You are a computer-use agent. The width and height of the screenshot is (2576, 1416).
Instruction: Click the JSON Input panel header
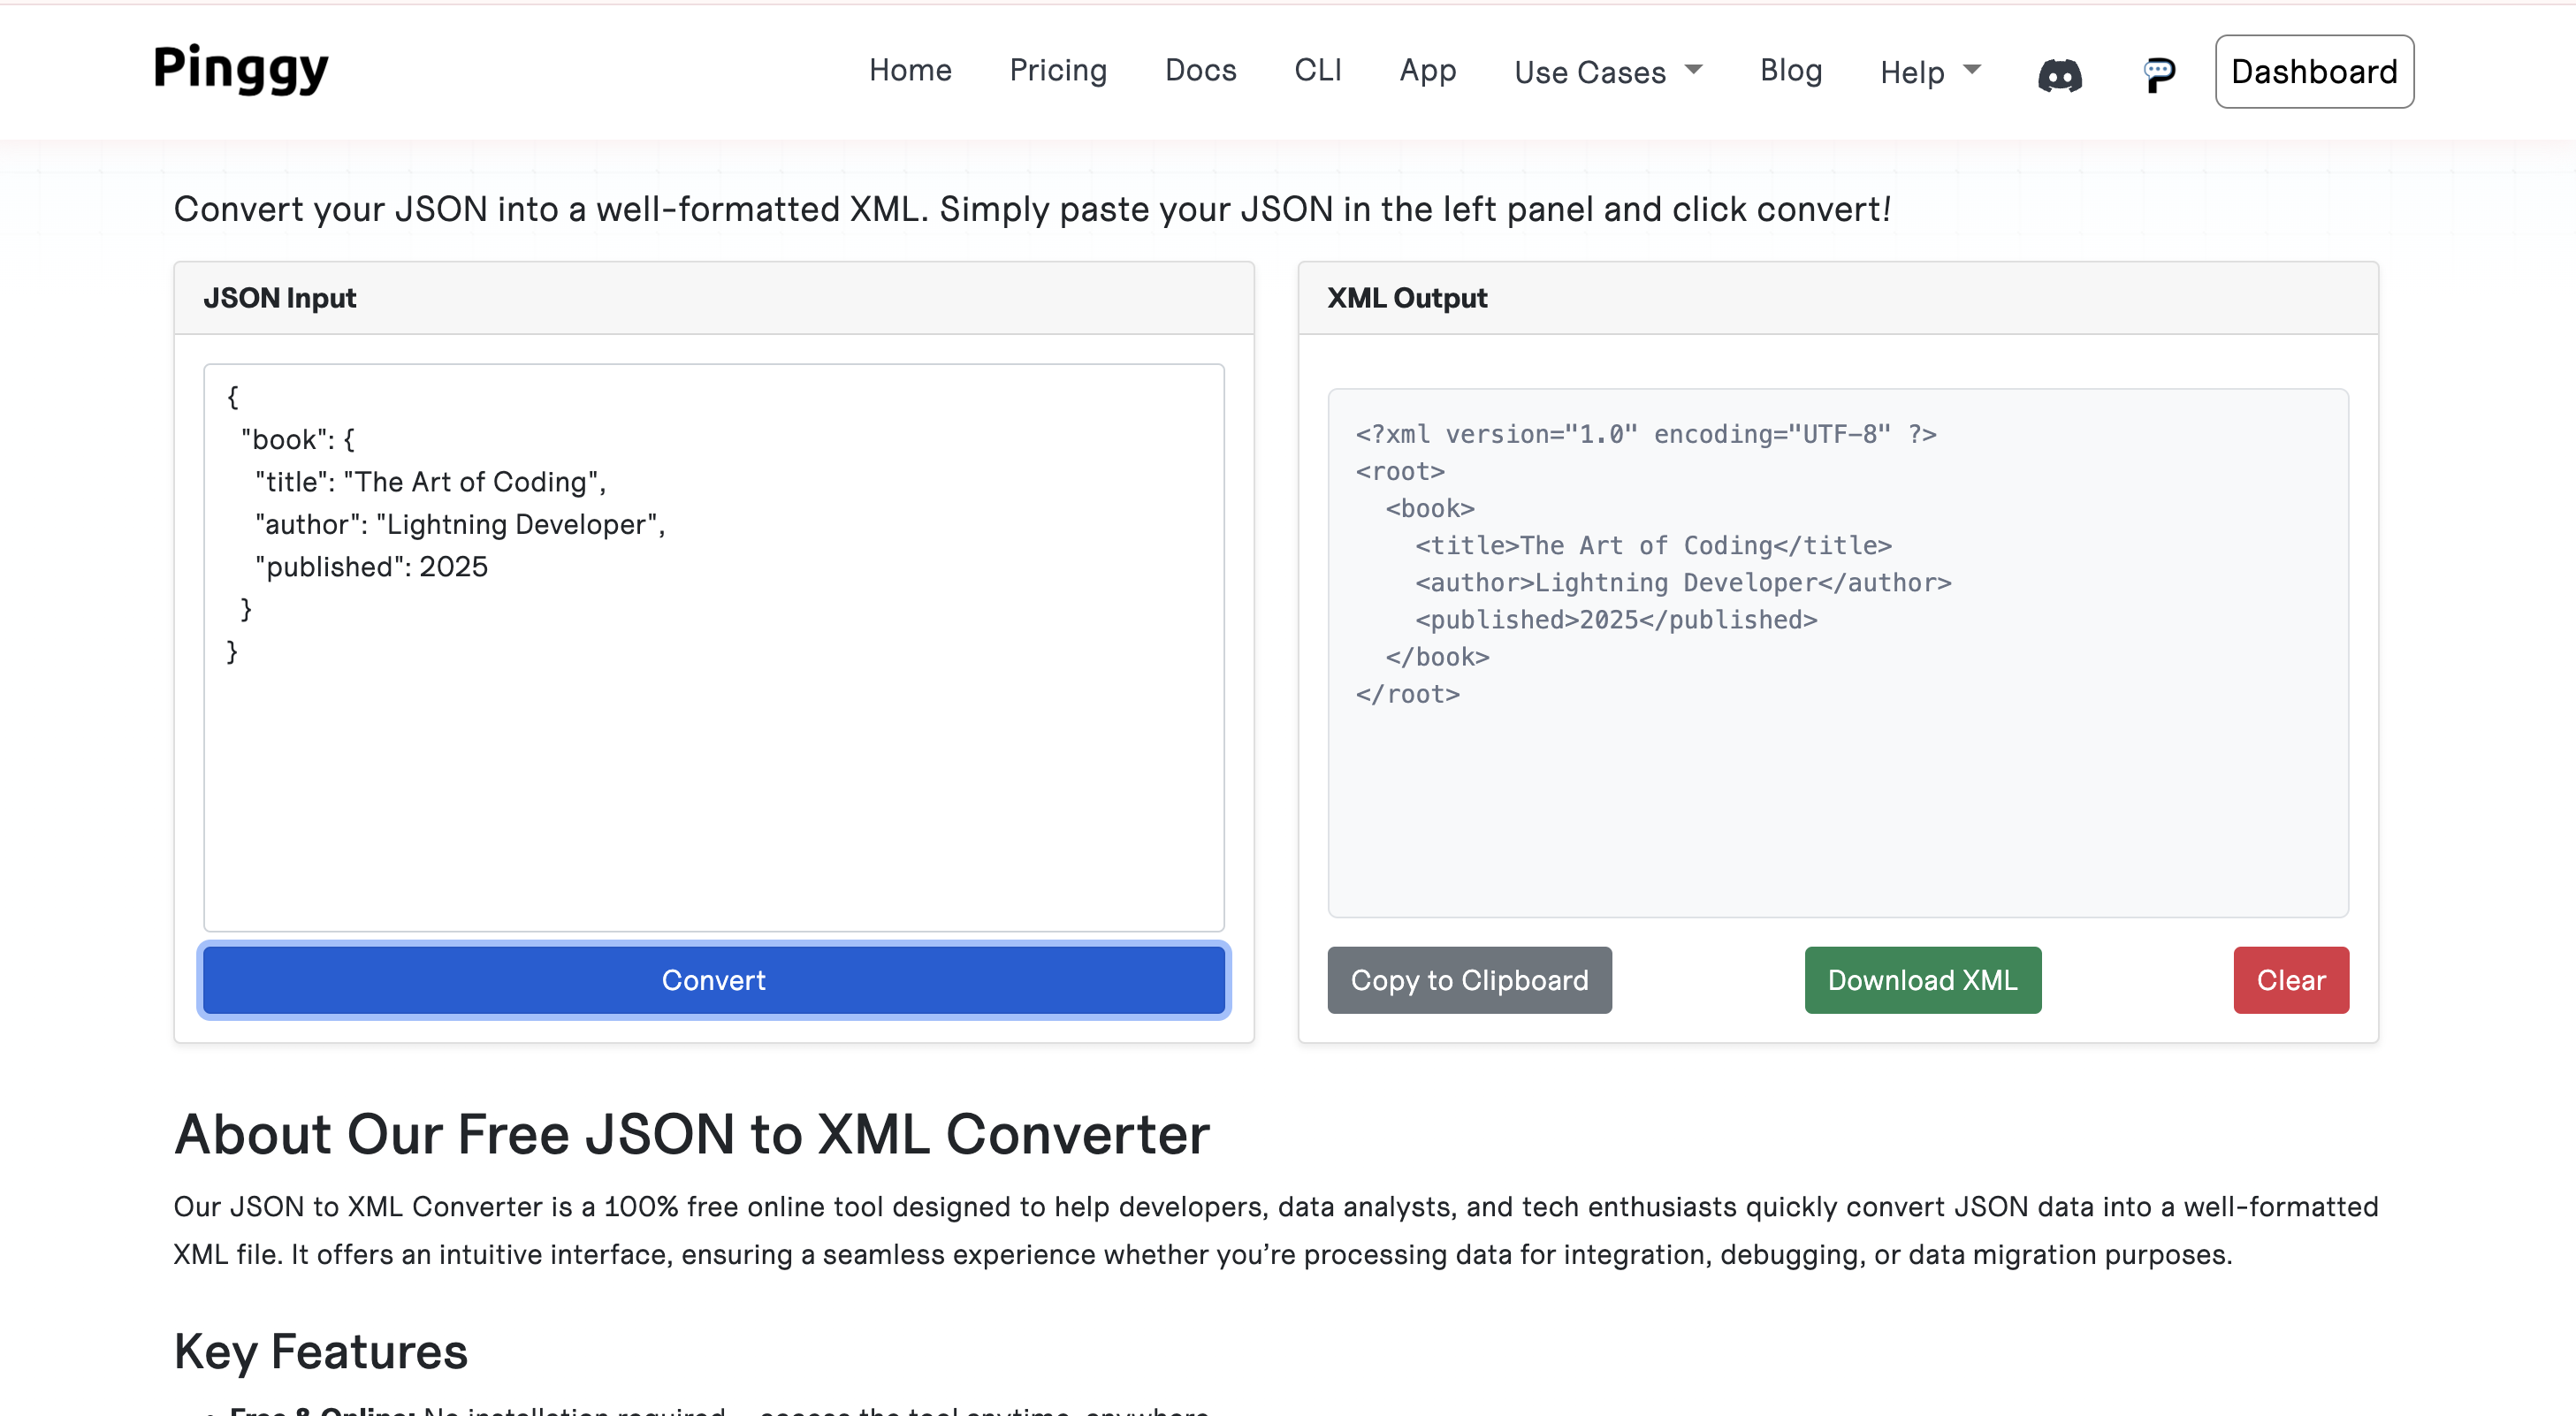(x=714, y=298)
